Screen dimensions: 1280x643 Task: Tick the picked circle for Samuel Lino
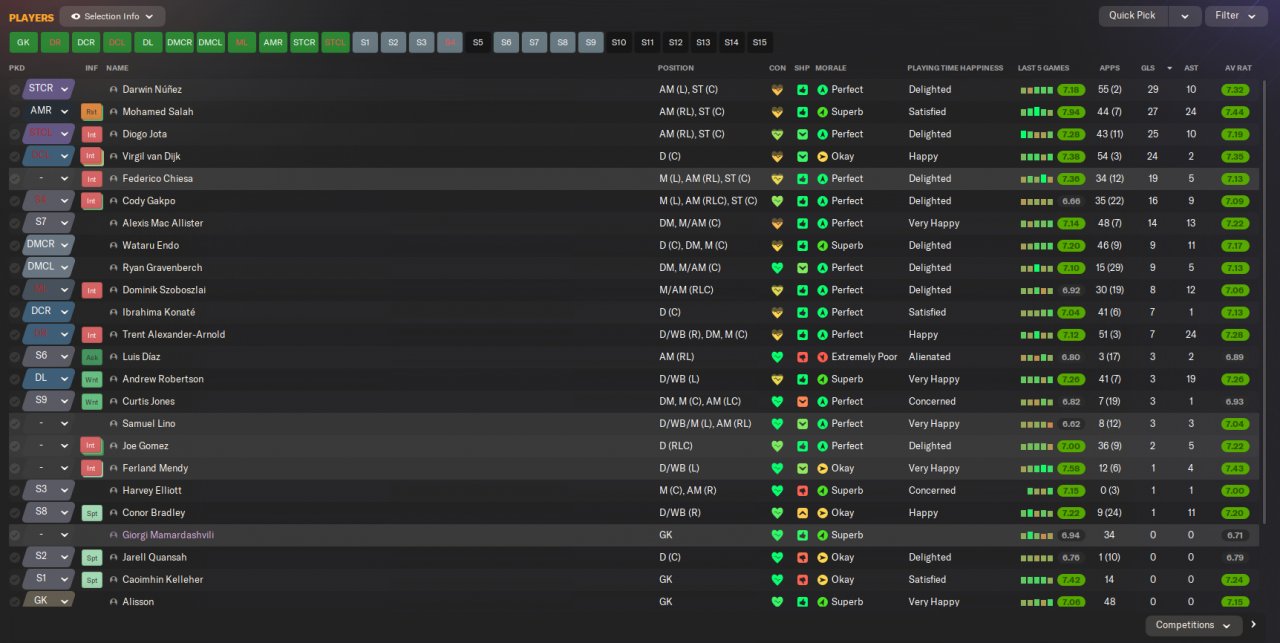pos(15,424)
